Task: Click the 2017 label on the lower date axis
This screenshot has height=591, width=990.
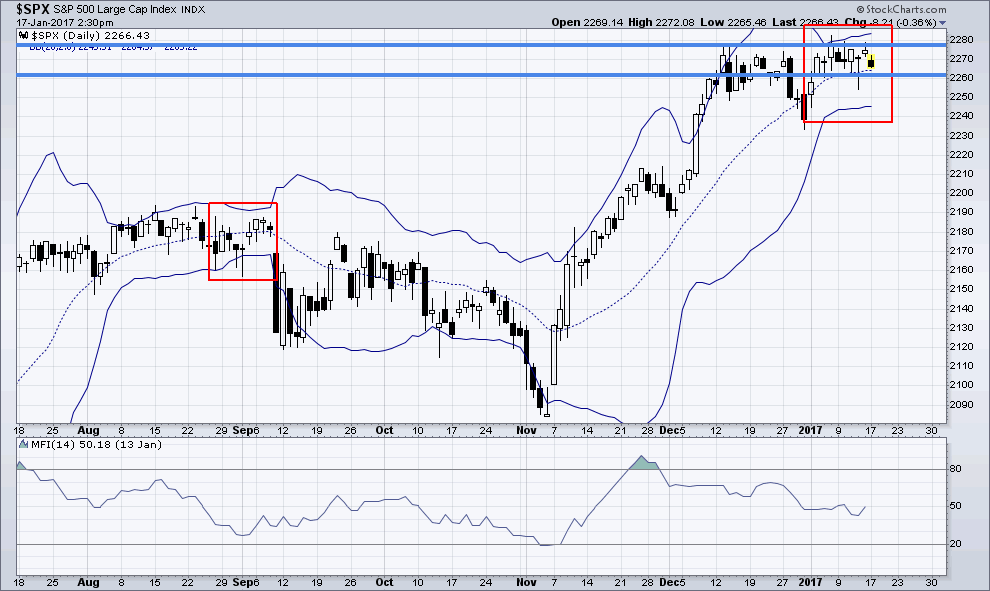Action: tap(811, 582)
